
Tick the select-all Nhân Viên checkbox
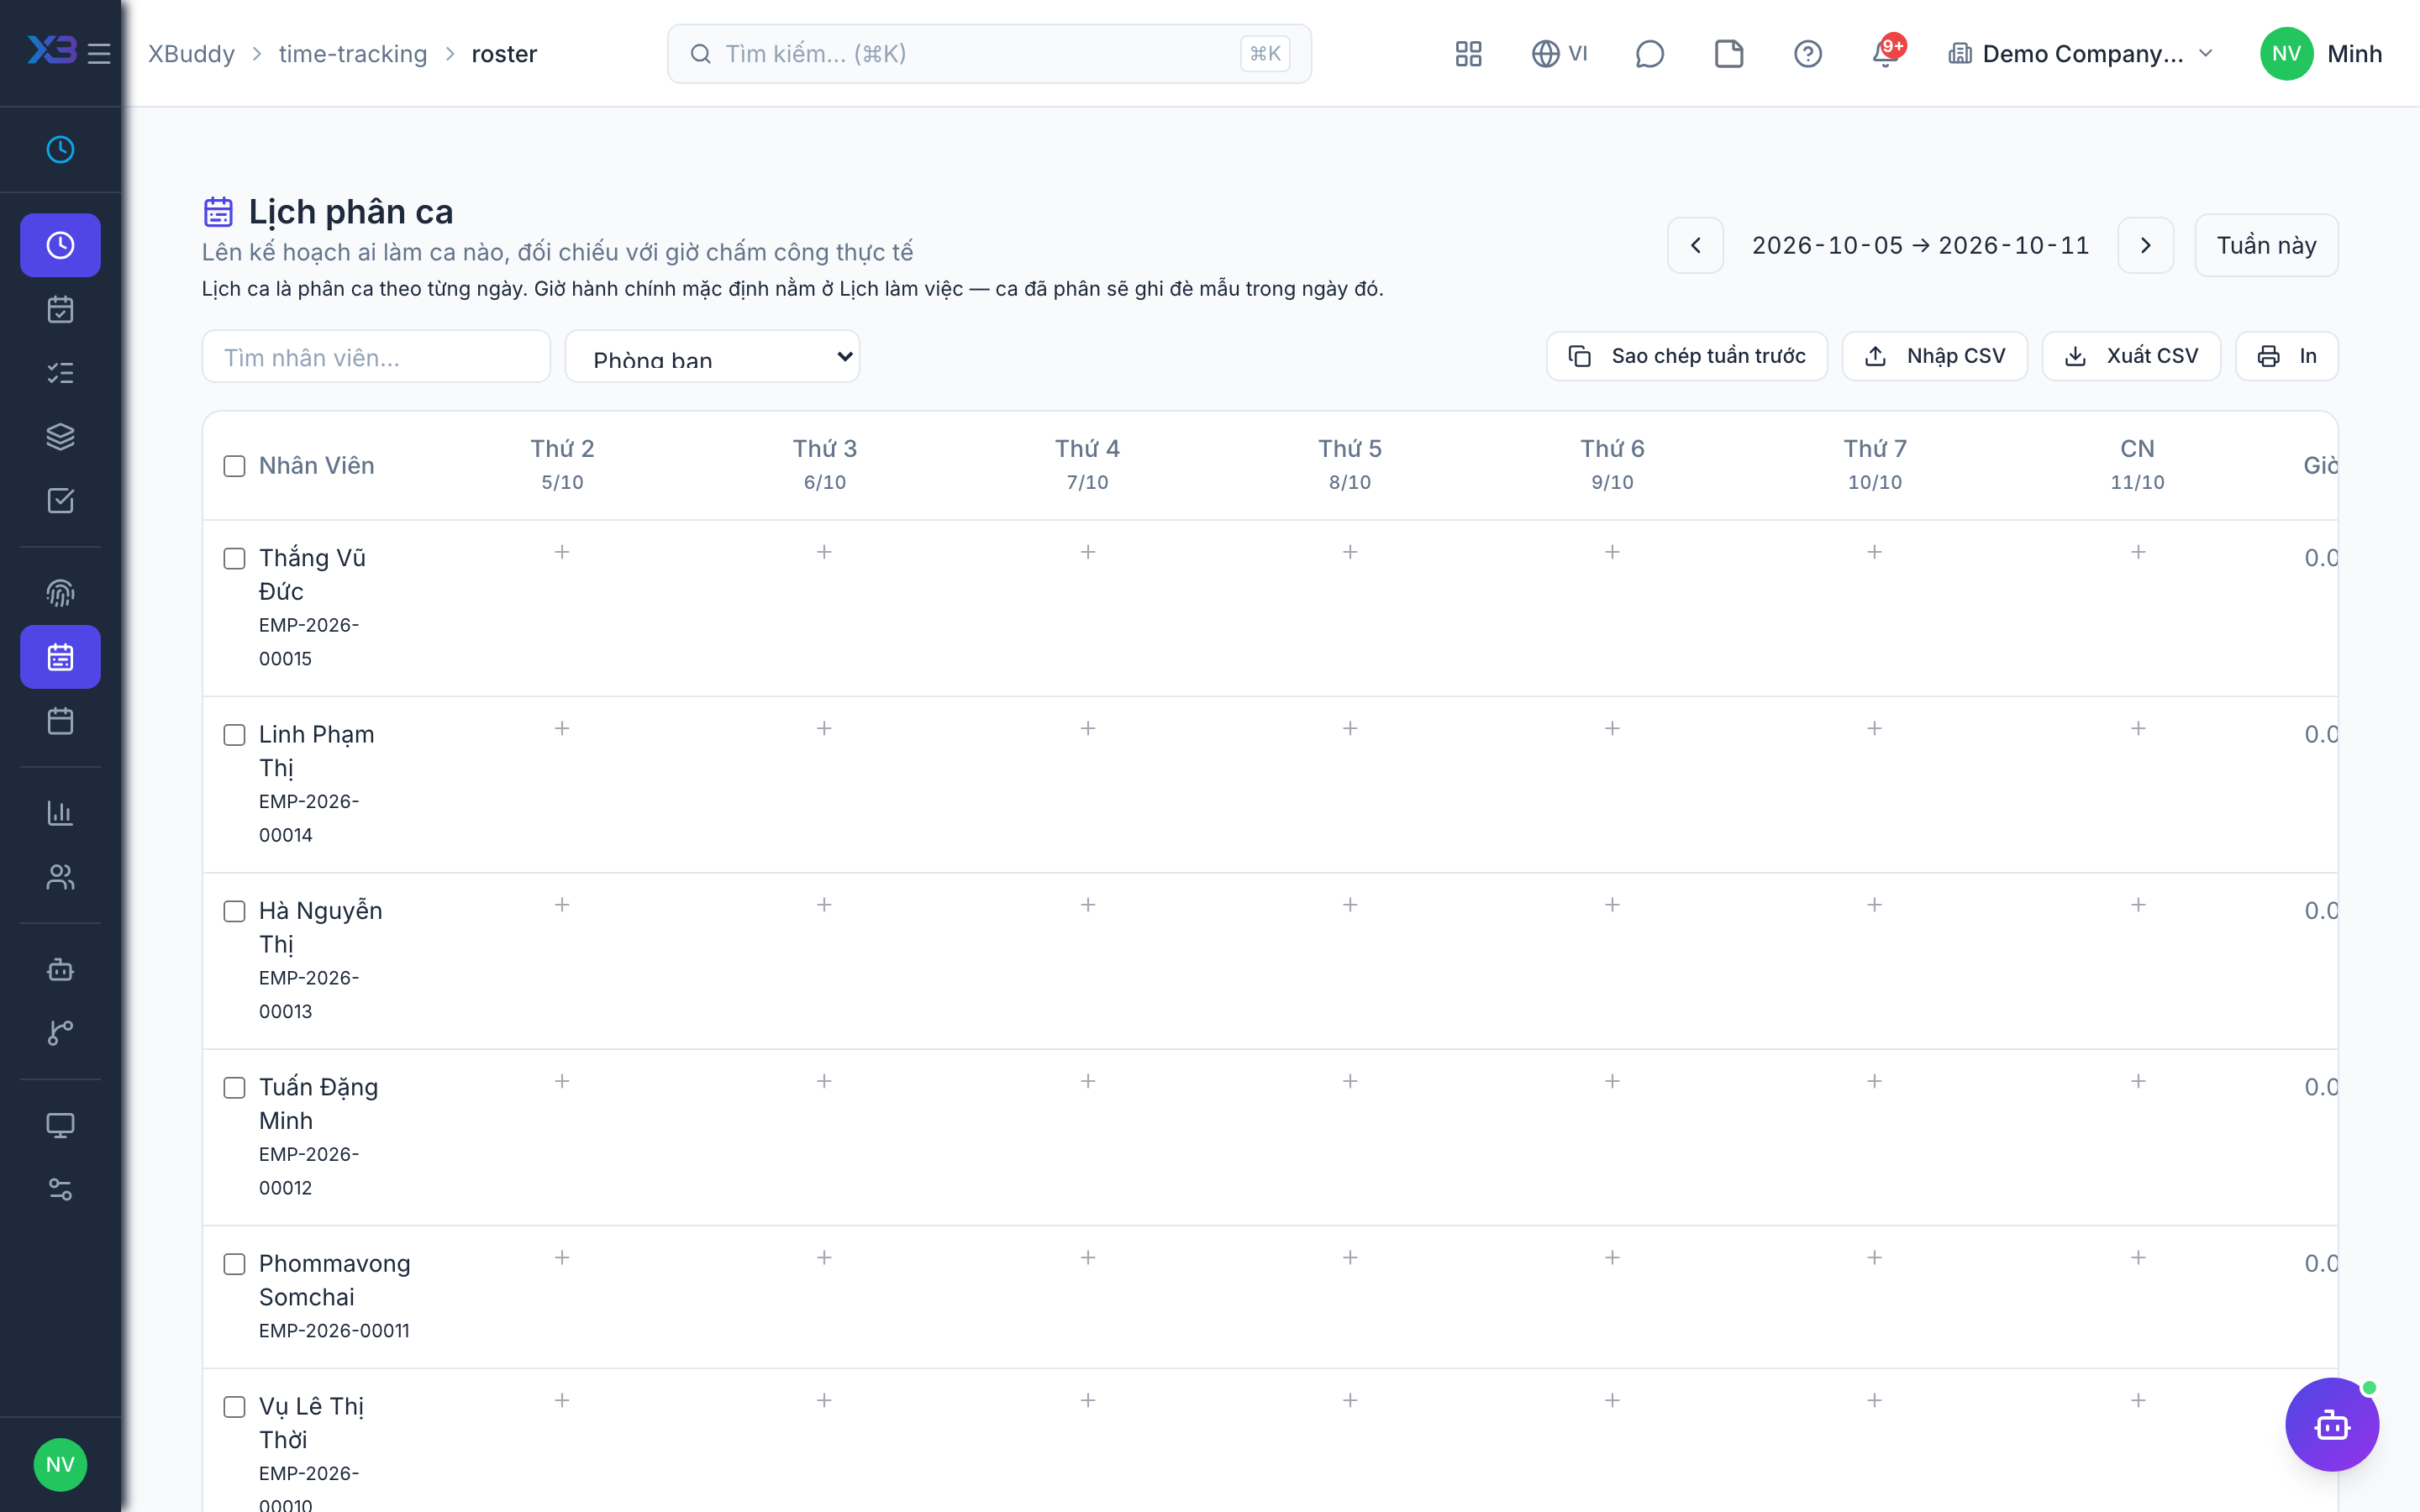point(234,466)
